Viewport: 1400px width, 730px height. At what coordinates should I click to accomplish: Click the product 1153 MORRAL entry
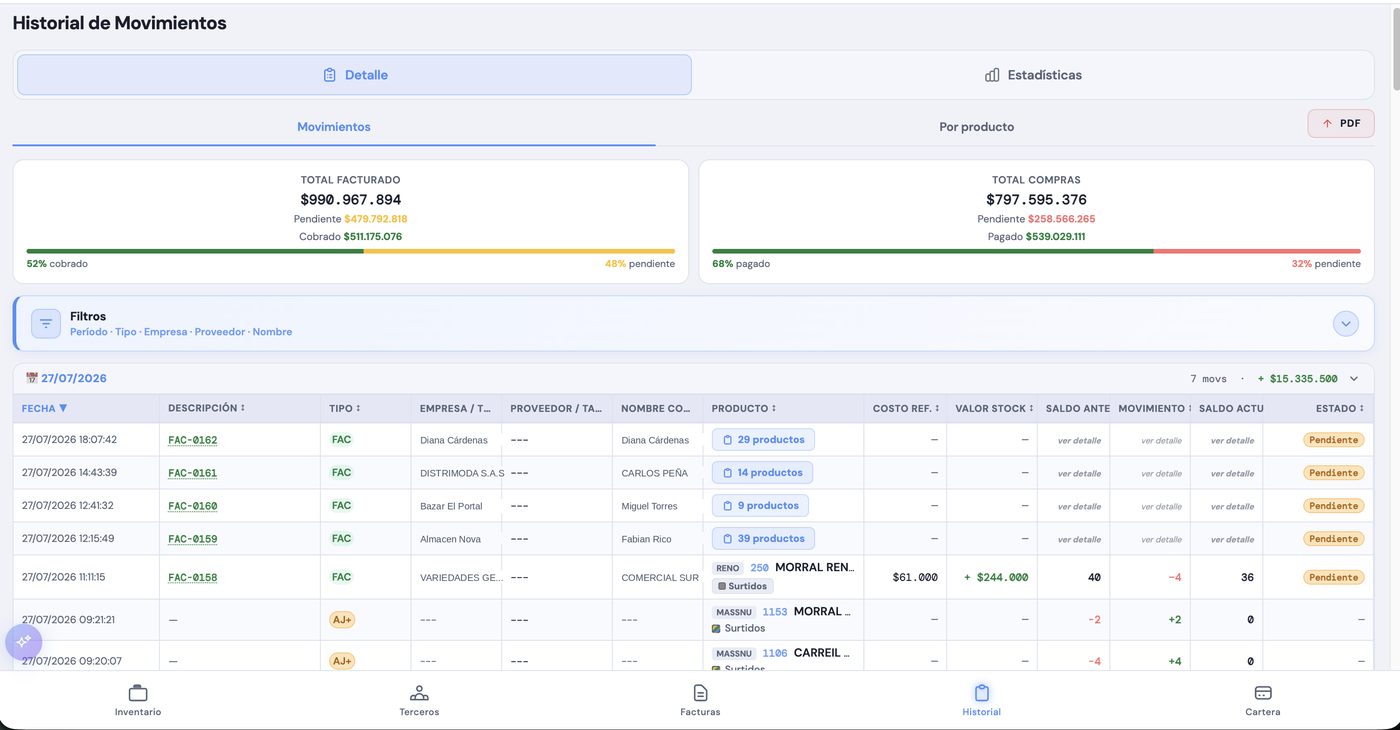783,619
